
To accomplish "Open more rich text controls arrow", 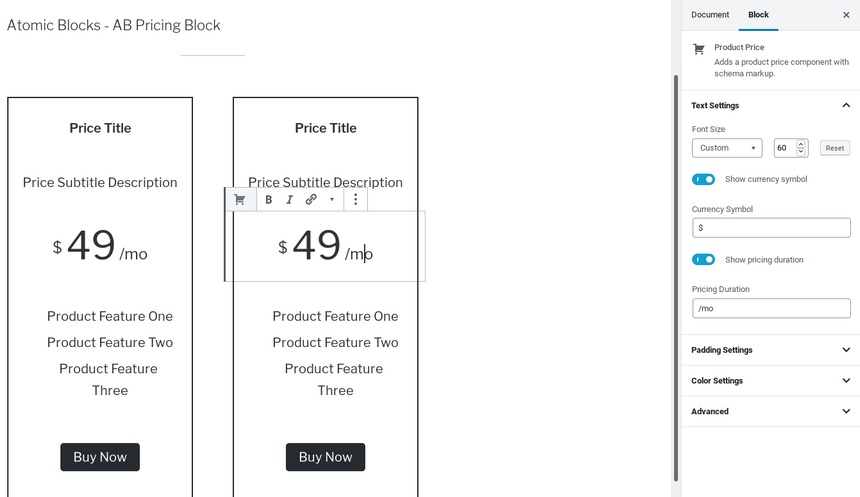I will [332, 200].
